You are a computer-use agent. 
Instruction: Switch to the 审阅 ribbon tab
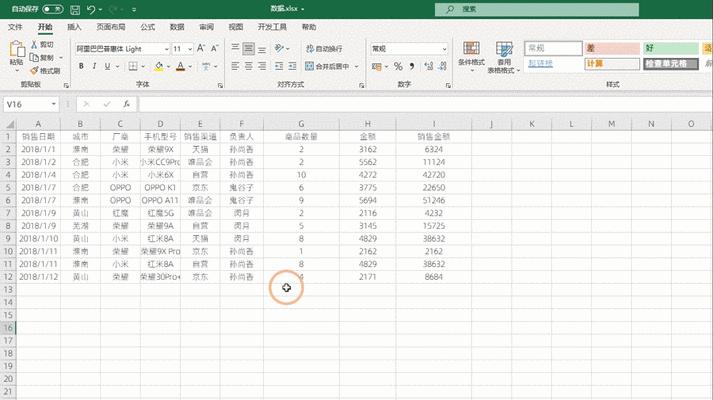tap(206, 27)
